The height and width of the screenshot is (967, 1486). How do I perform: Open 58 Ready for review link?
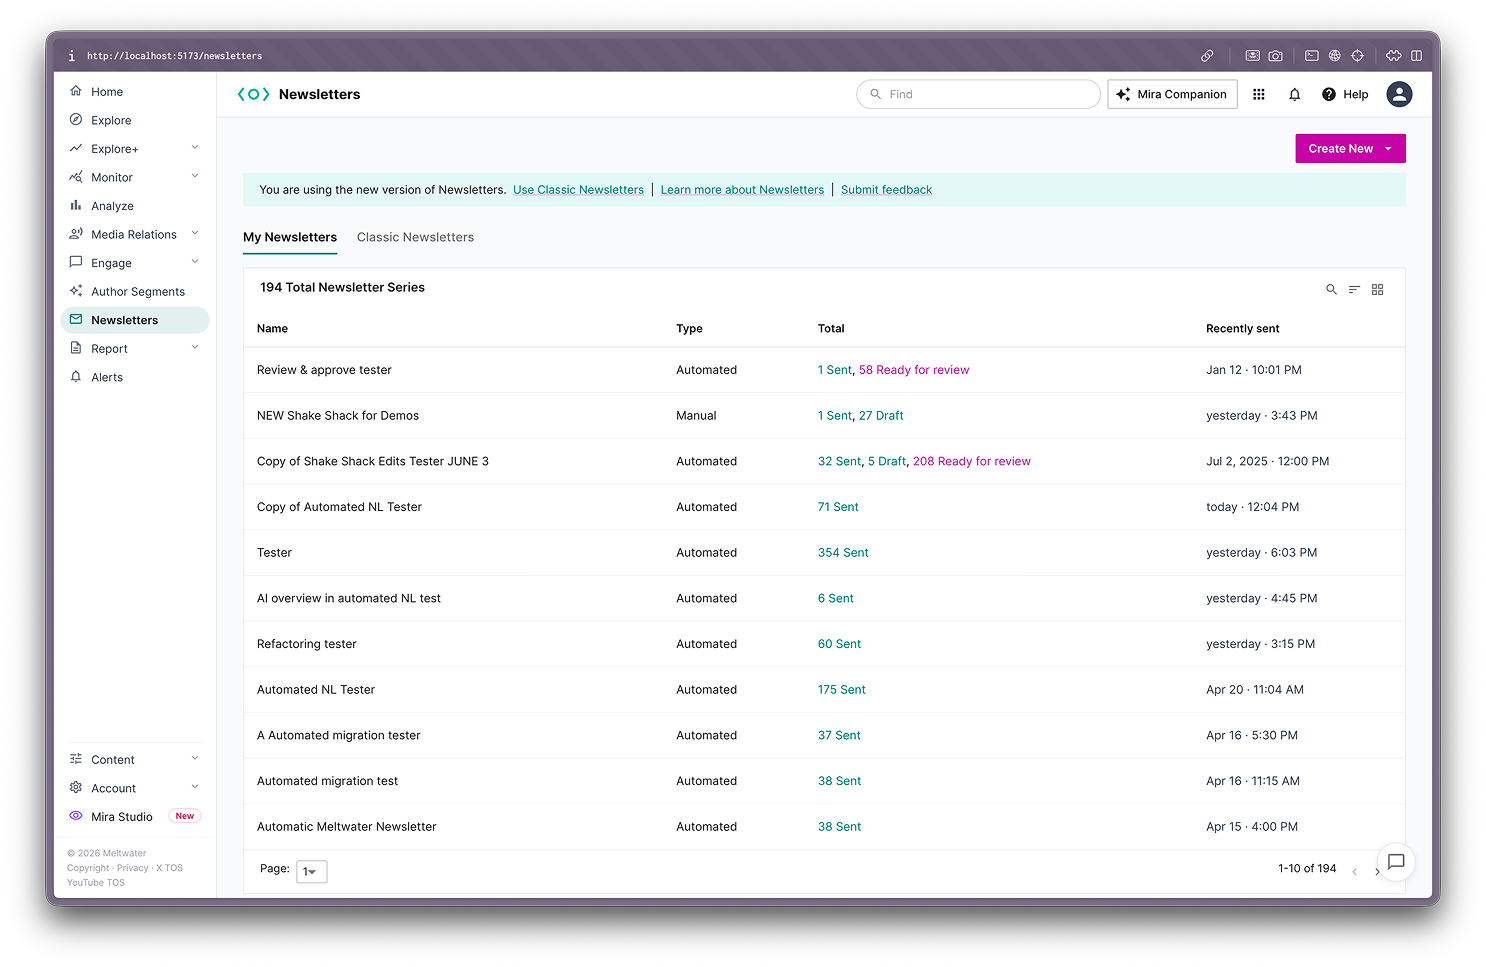914,370
